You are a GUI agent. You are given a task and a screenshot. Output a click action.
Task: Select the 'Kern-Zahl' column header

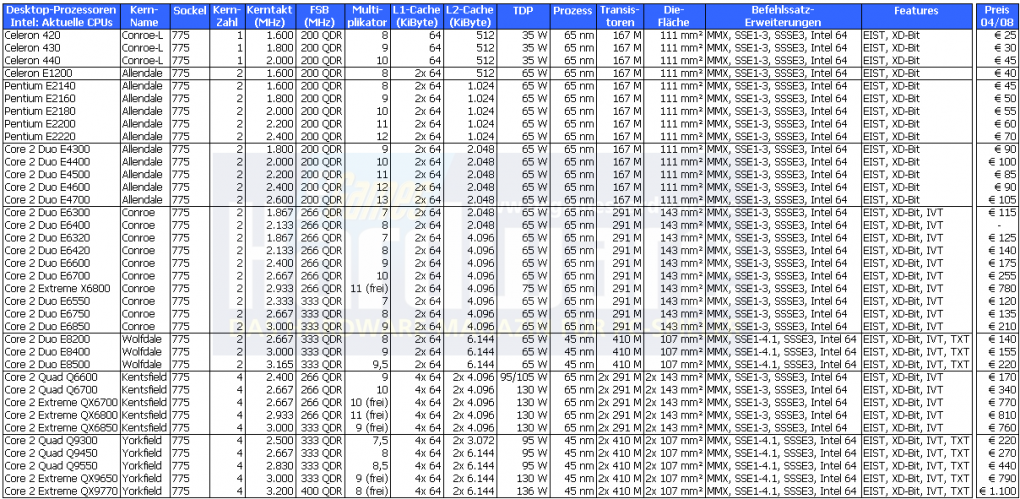[x=228, y=16]
